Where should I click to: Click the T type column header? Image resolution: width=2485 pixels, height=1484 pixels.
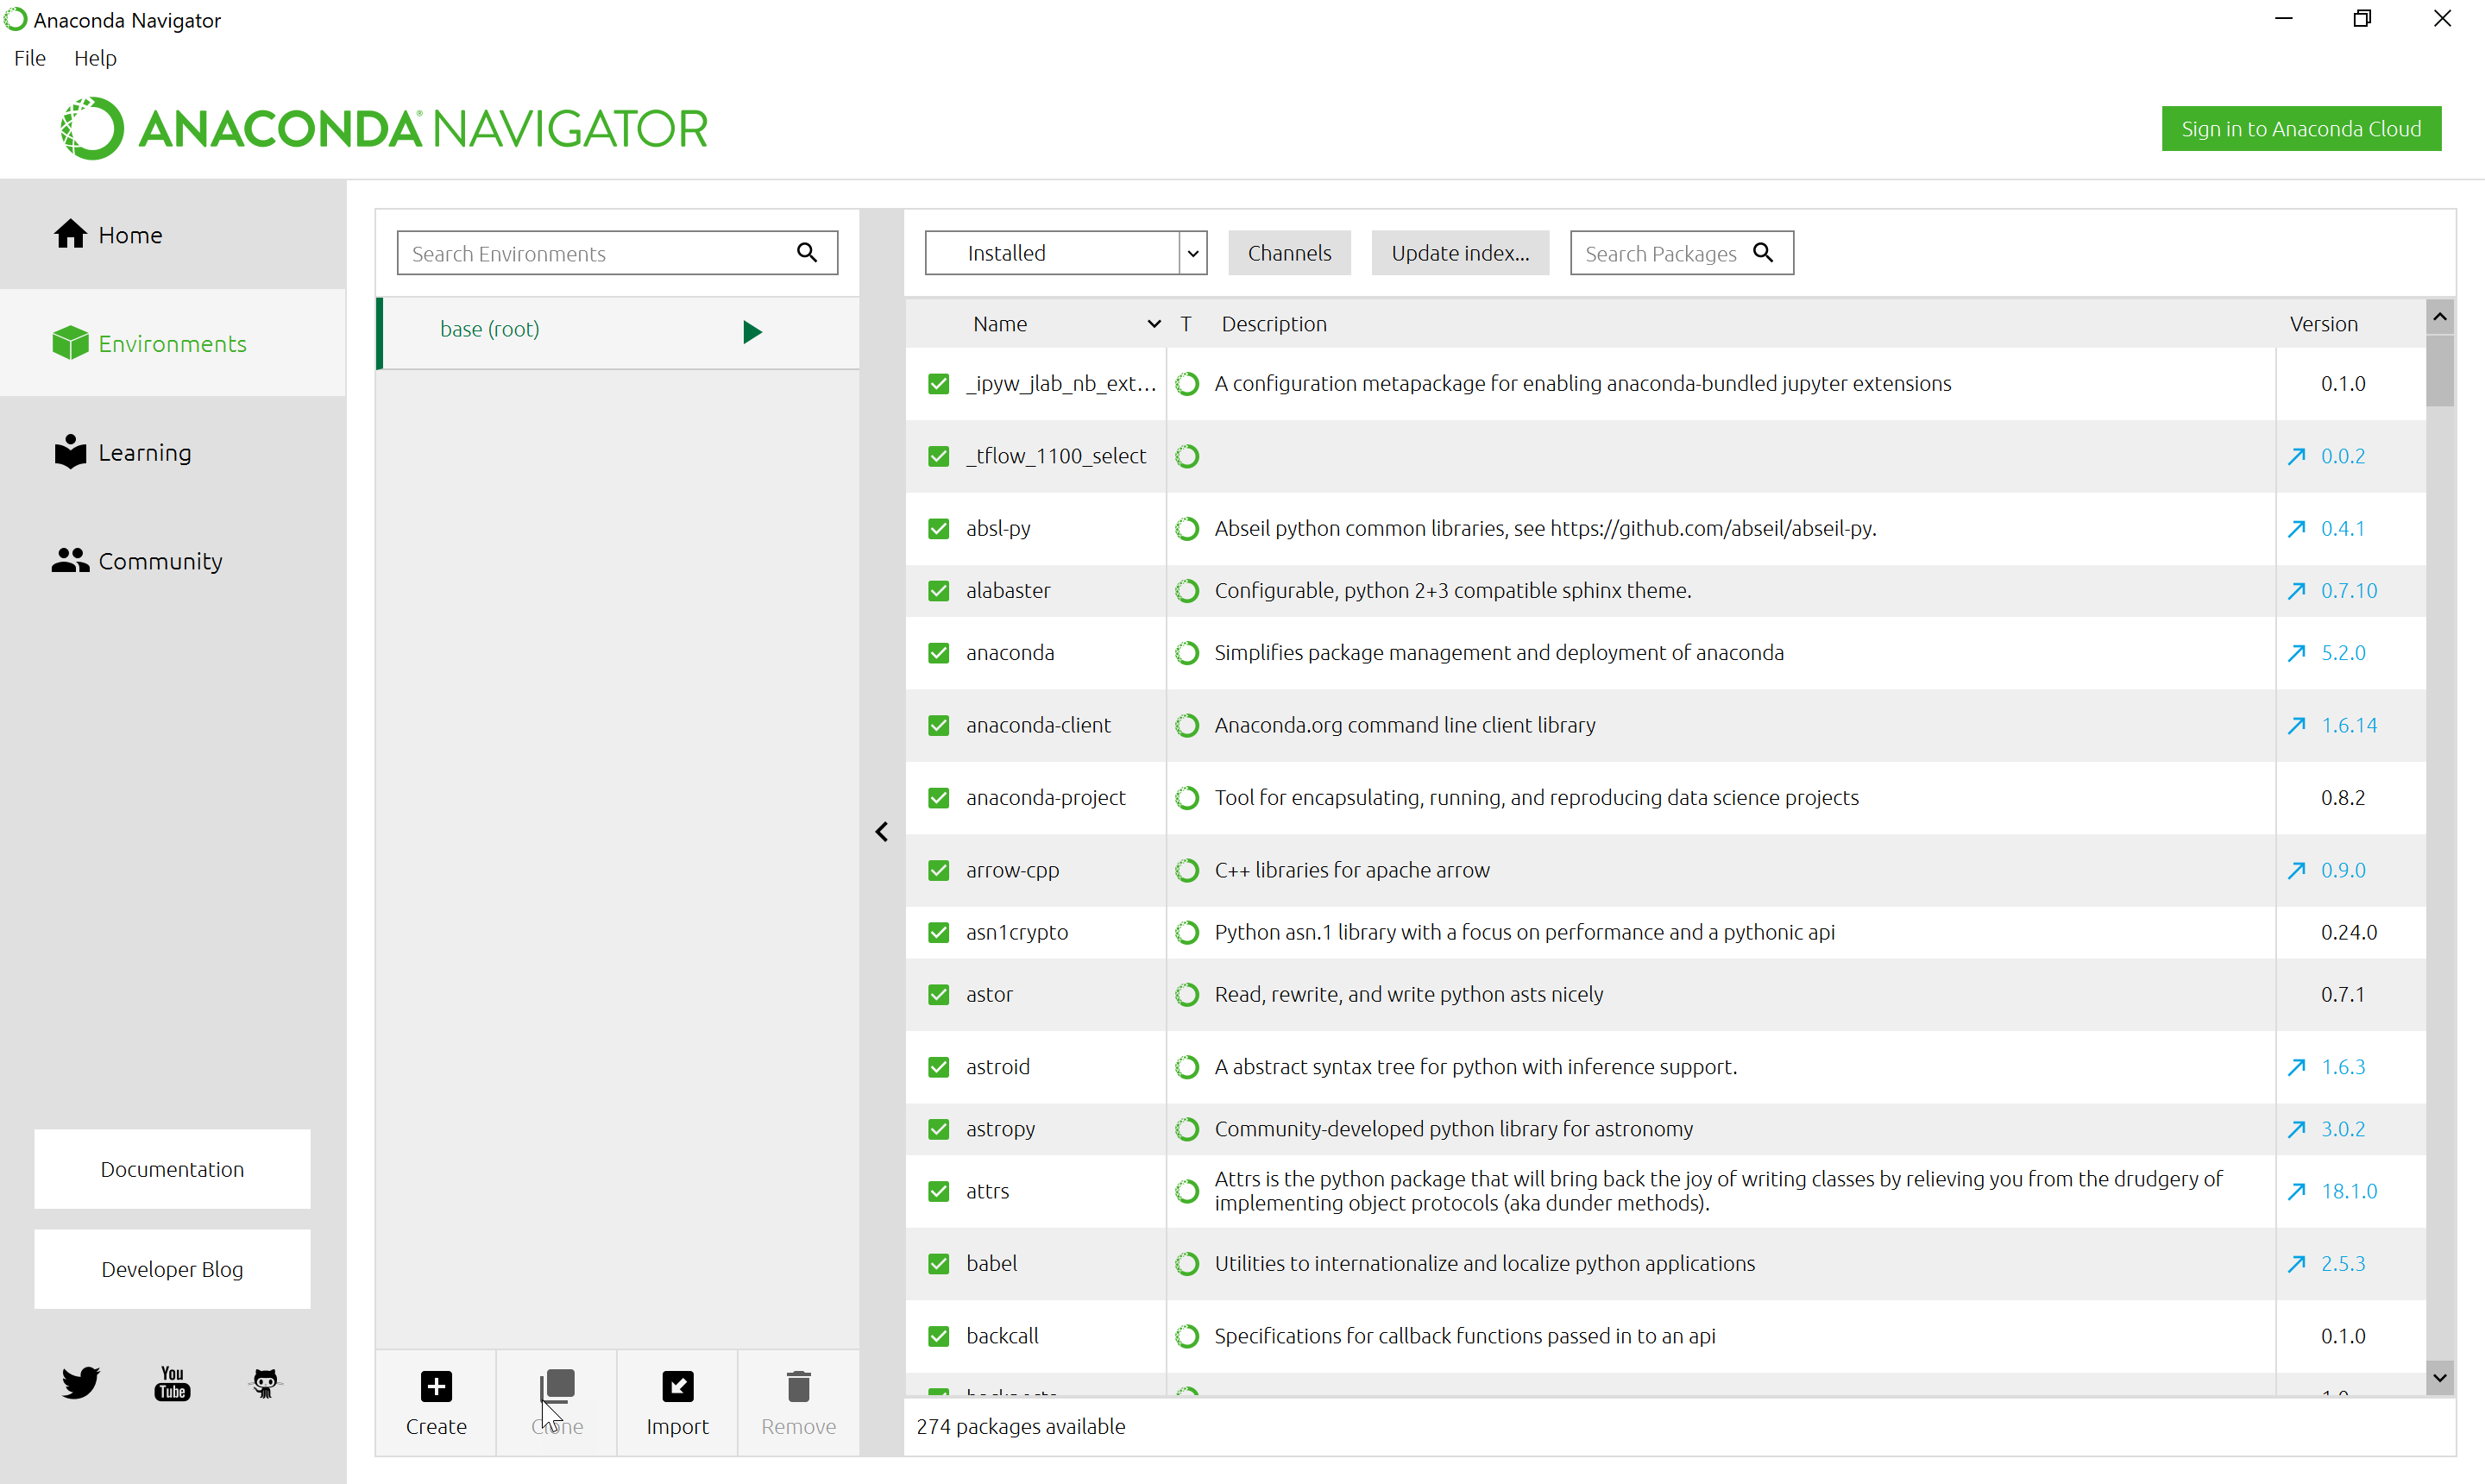click(1185, 324)
